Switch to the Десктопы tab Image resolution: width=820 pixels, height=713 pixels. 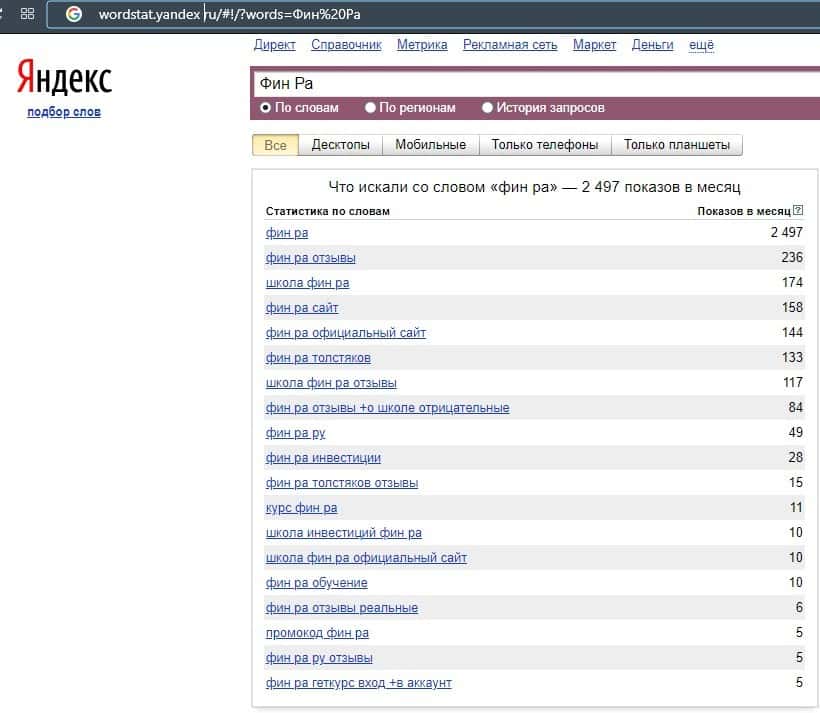pyautogui.click(x=340, y=145)
